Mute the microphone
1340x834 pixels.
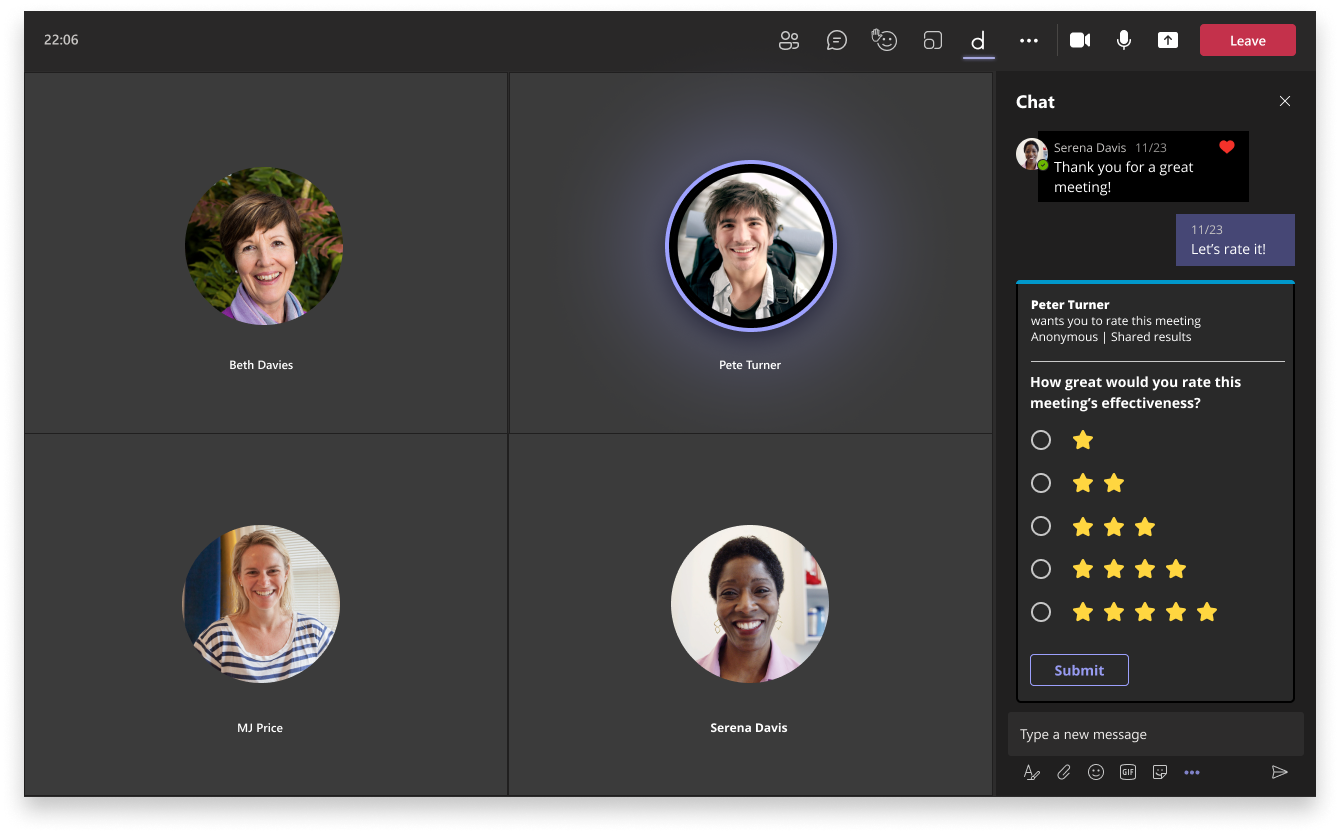click(x=1124, y=41)
